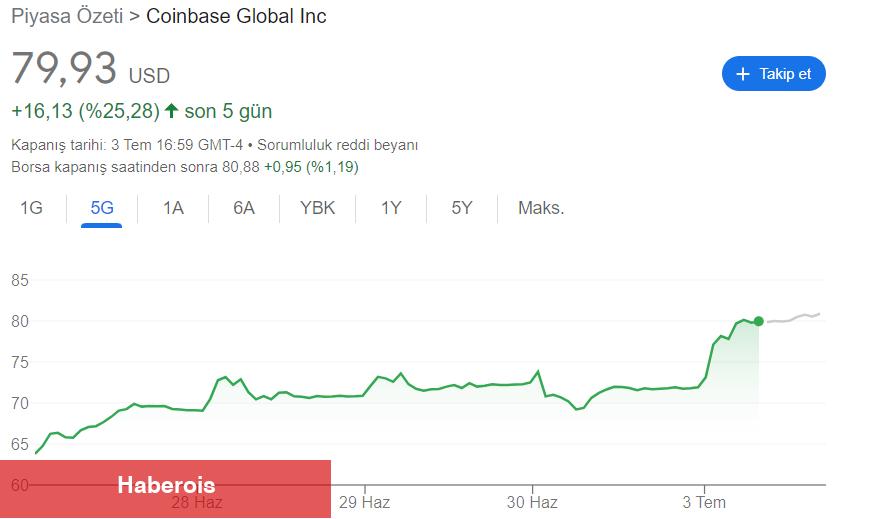Image resolution: width=874 pixels, height=519 pixels.
Task: Click the gray after-hours line segment
Action: 793,318
